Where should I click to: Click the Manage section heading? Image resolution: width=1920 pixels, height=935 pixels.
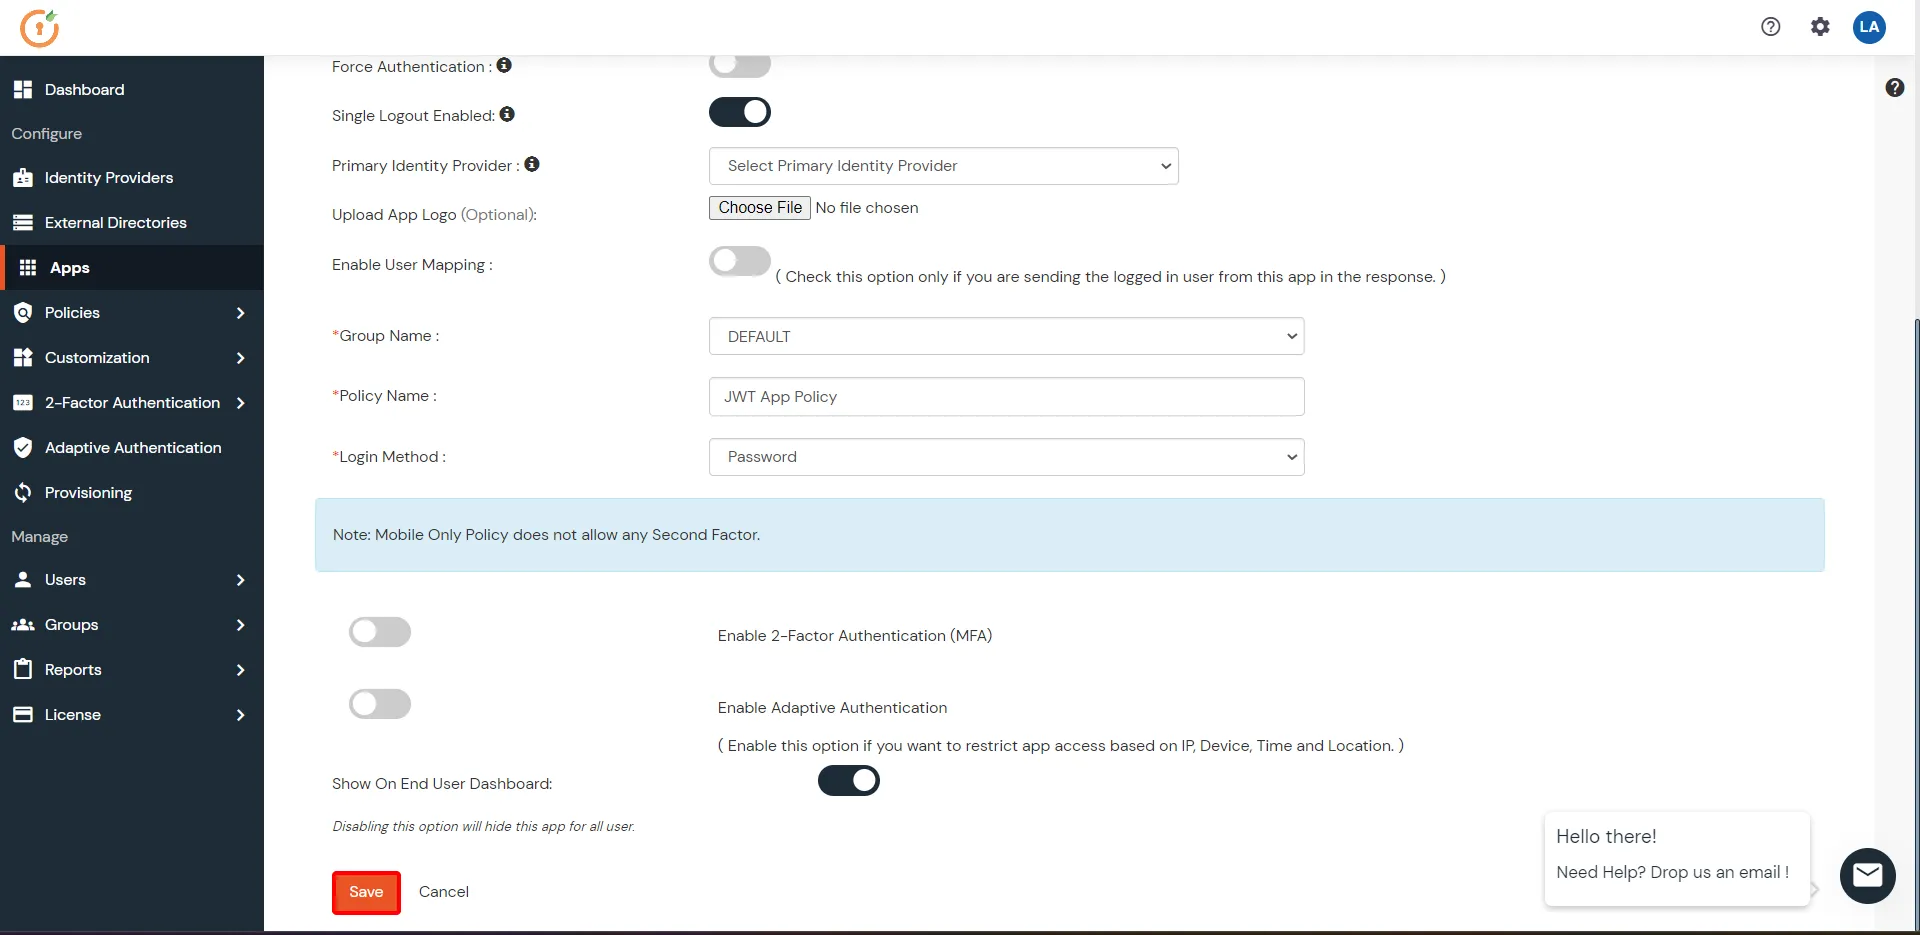click(40, 537)
